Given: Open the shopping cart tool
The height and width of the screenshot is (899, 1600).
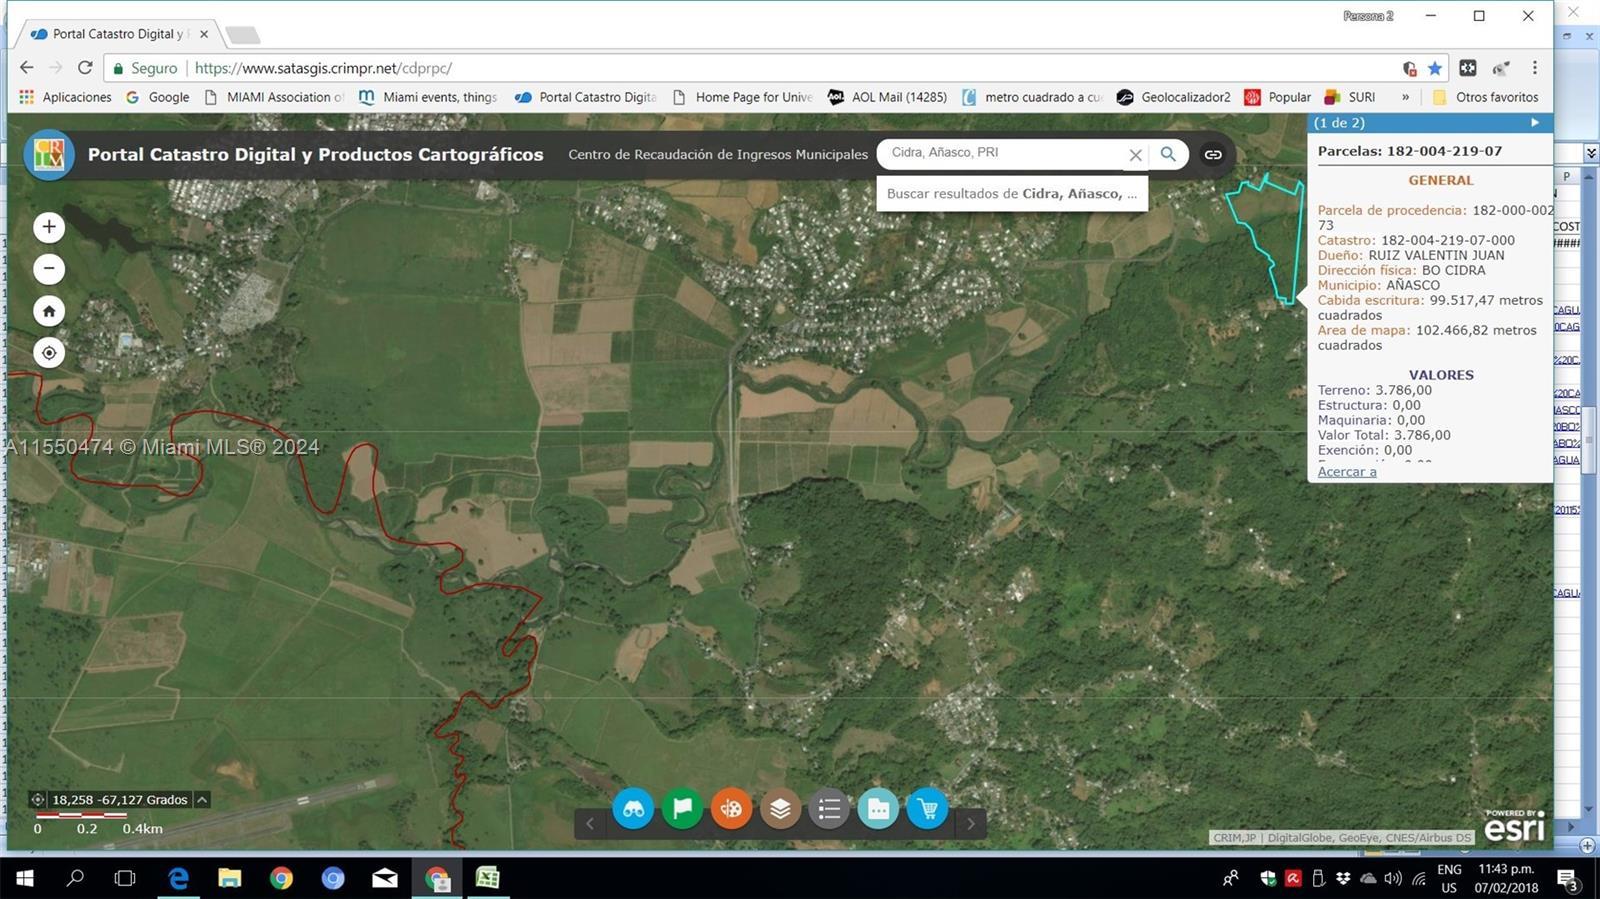Looking at the screenshot, I should point(928,809).
